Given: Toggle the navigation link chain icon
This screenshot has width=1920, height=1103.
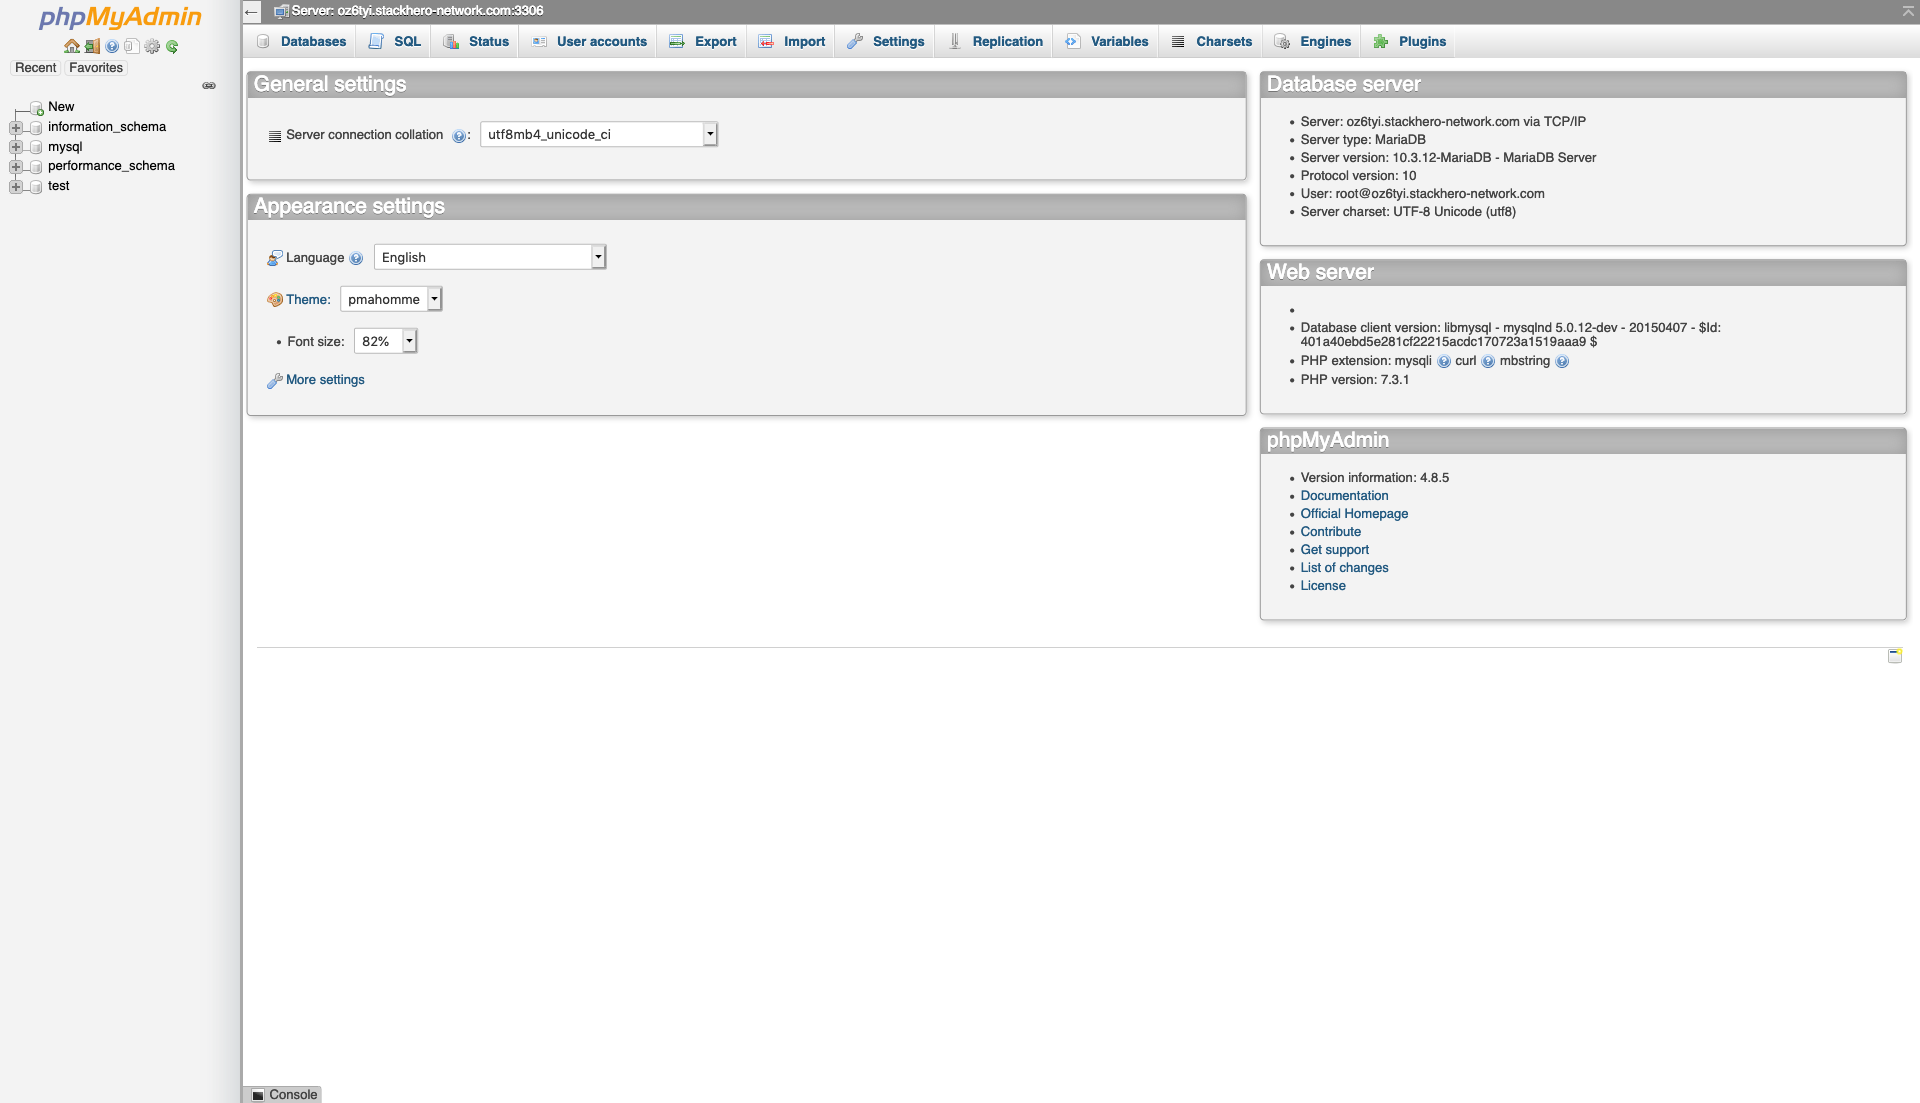Looking at the screenshot, I should pos(209,86).
